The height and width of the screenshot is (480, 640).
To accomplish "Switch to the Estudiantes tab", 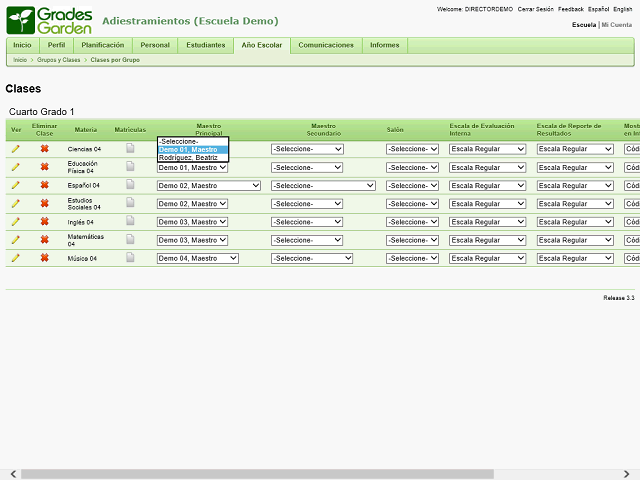I will coord(206,45).
